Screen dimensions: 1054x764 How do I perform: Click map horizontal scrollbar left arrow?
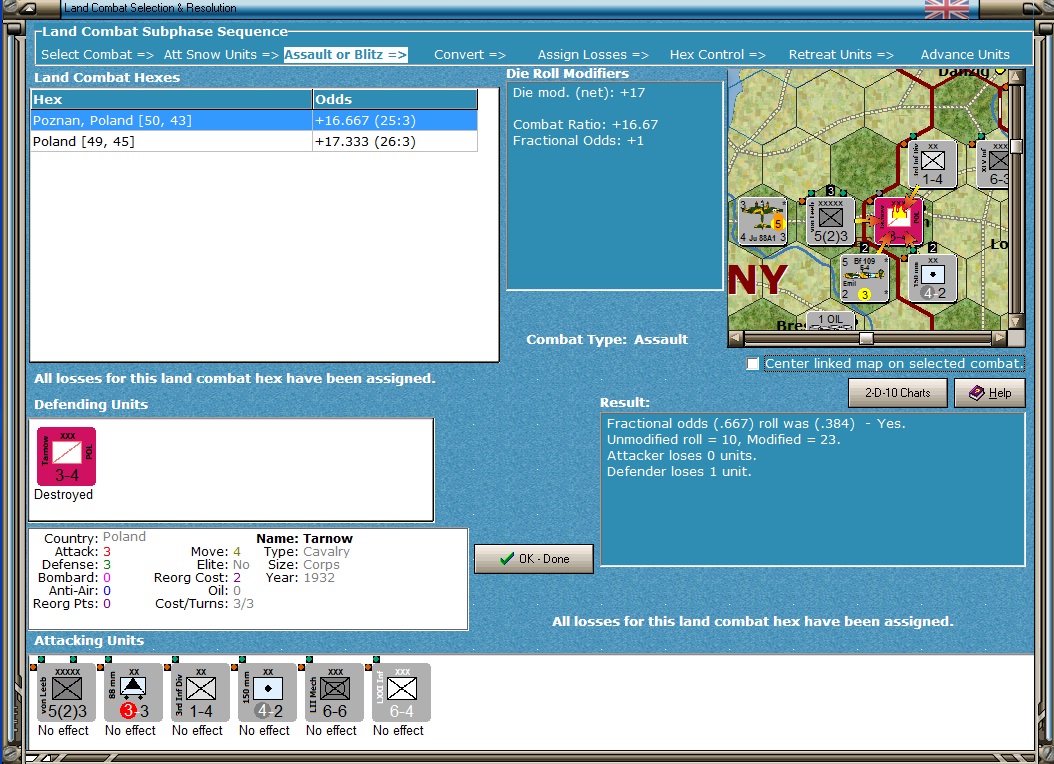(736, 338)
